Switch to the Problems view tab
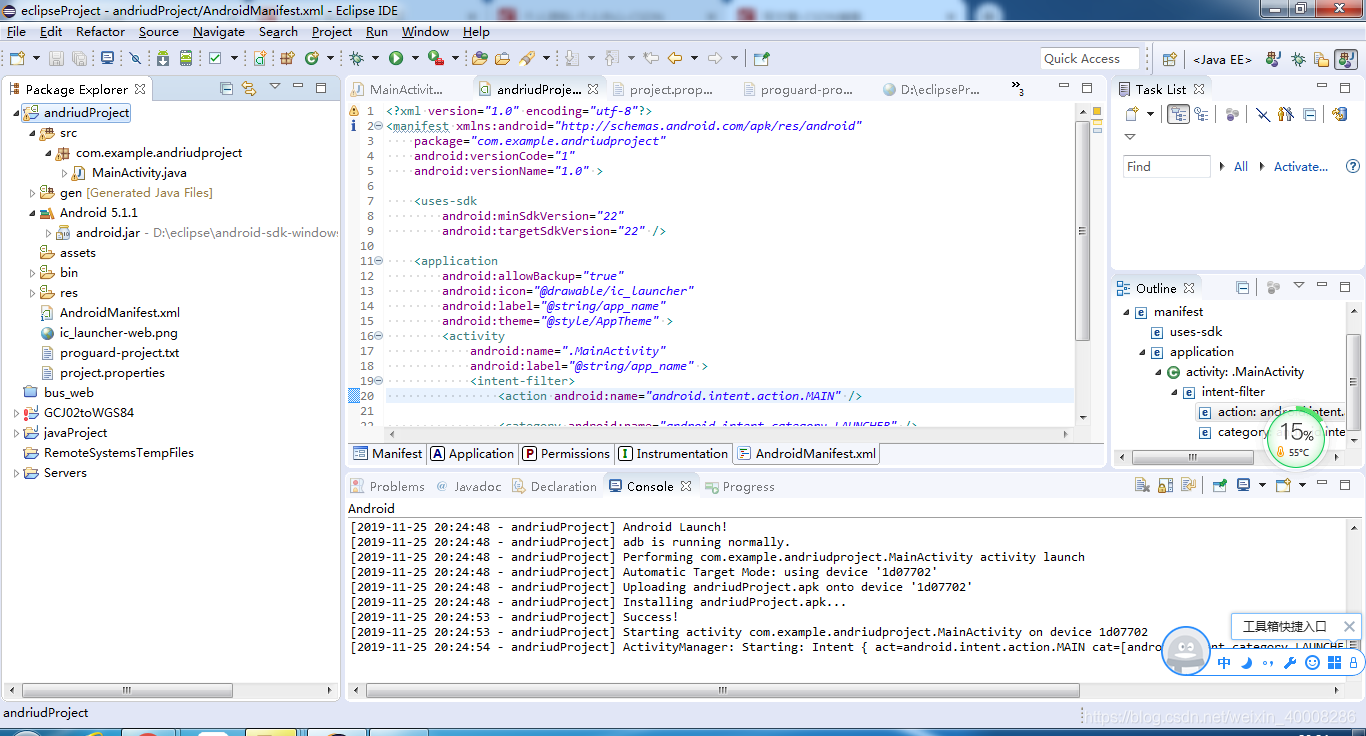 pos(387,486)
